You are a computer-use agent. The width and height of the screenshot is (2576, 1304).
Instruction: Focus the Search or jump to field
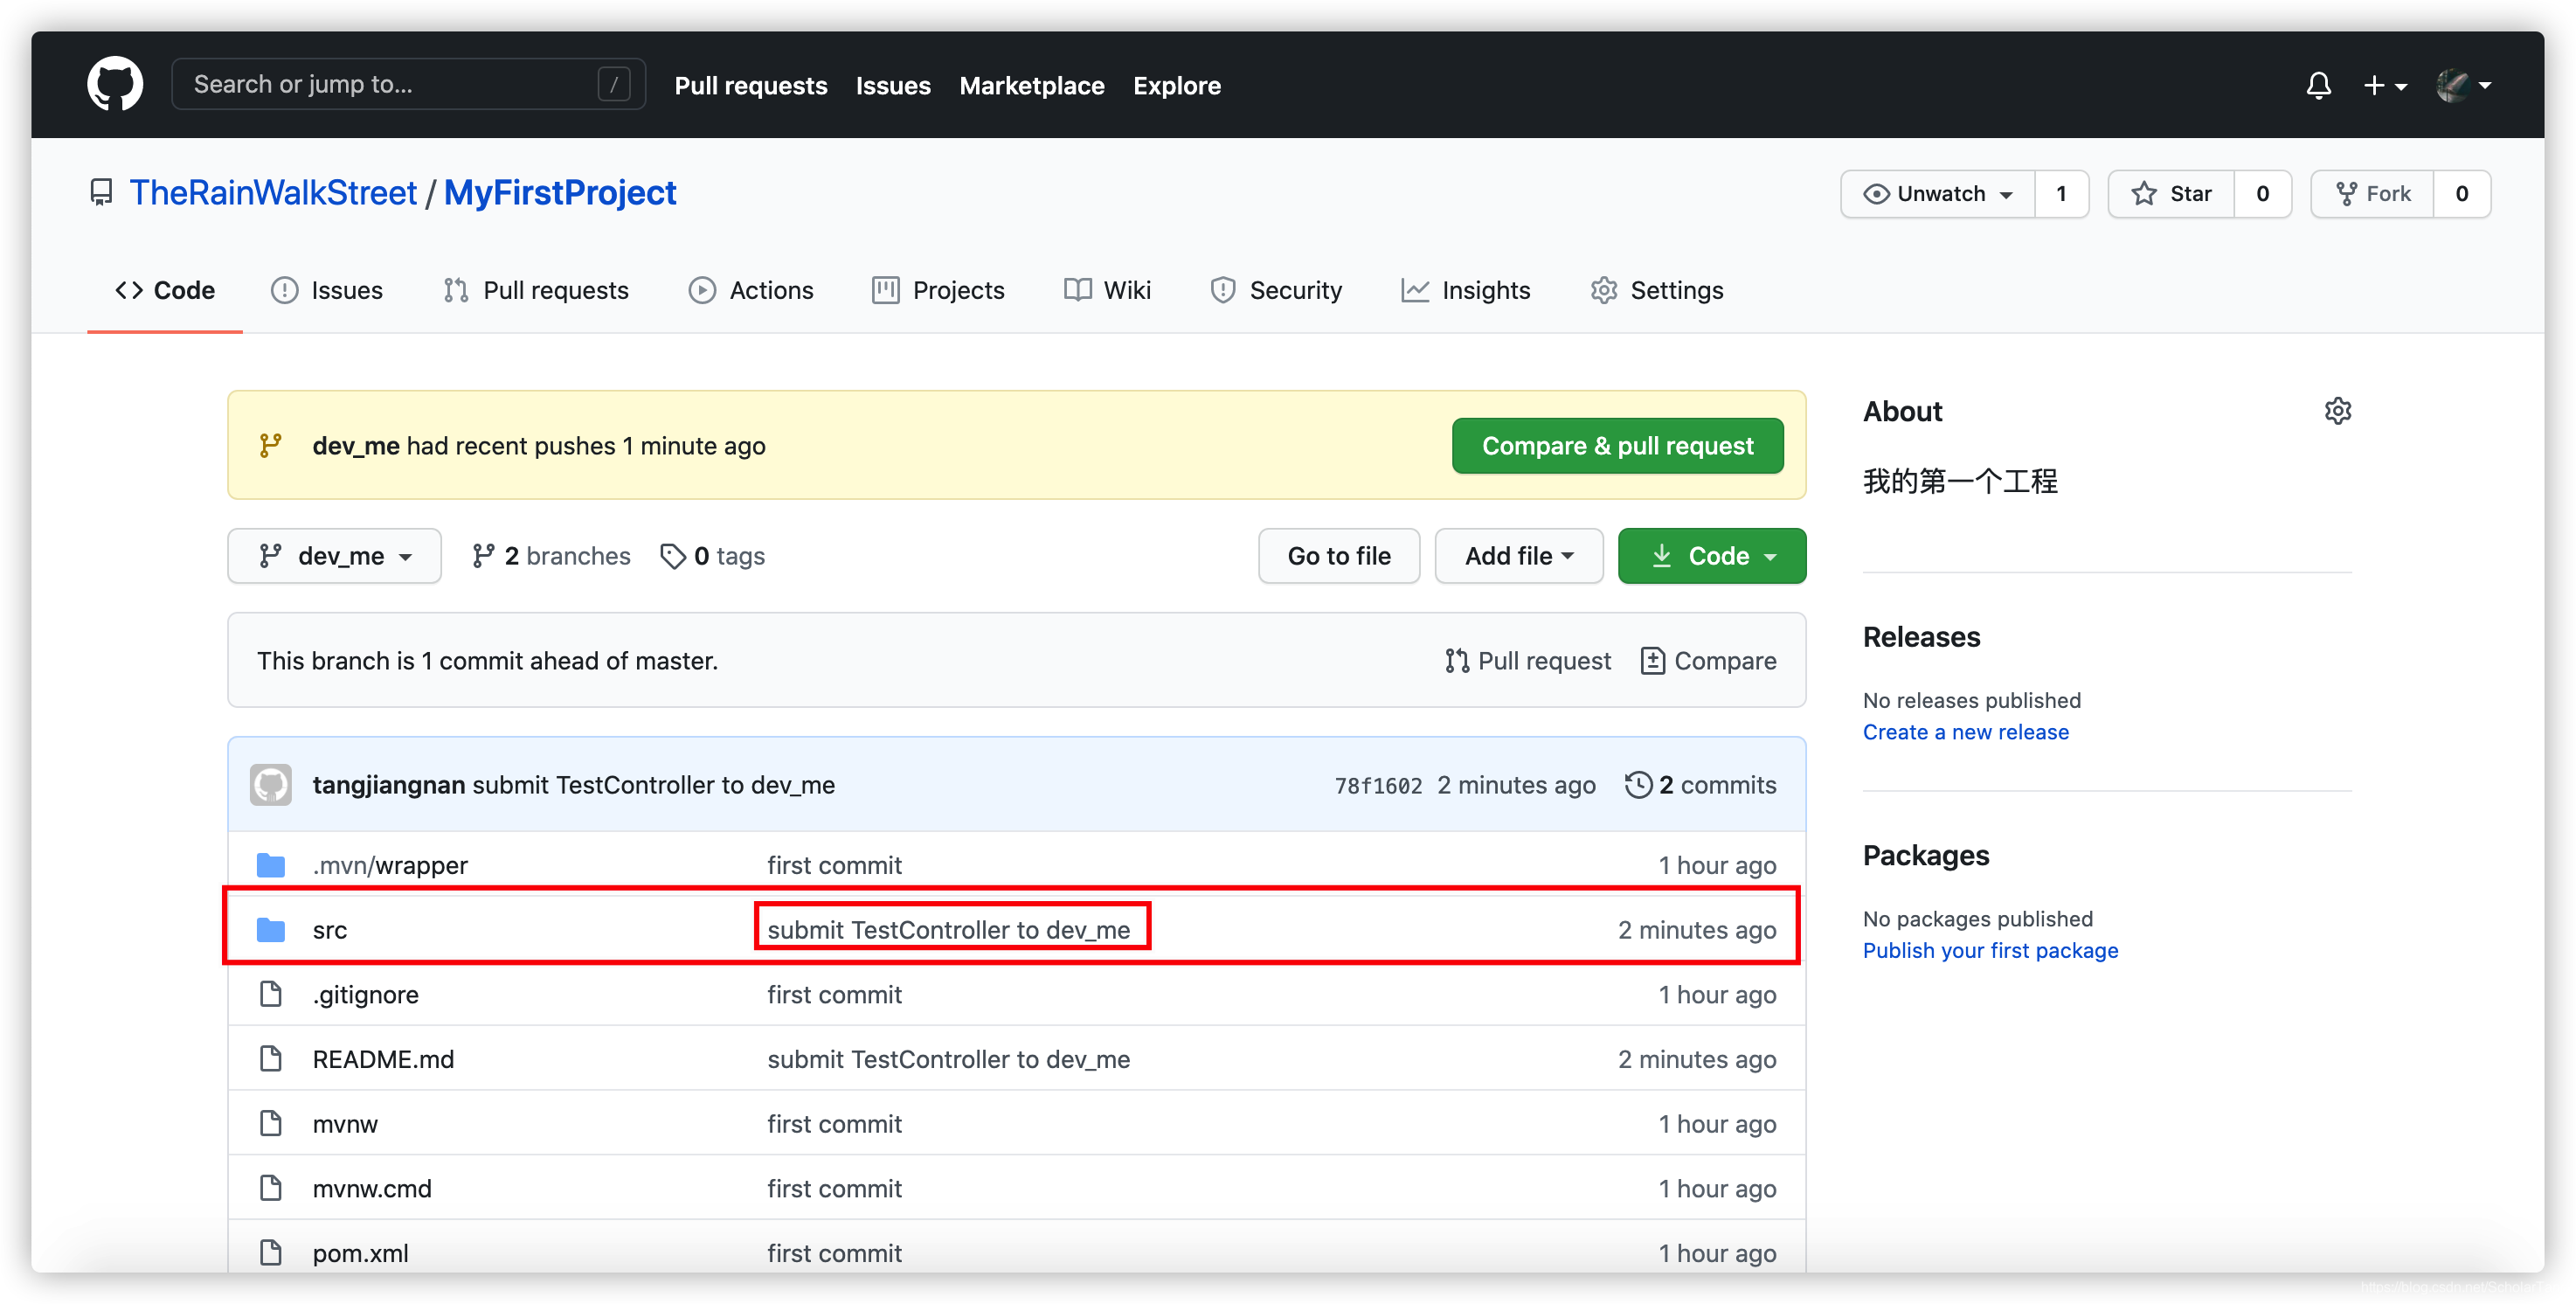pyautogui.click(x=408, y=84)
